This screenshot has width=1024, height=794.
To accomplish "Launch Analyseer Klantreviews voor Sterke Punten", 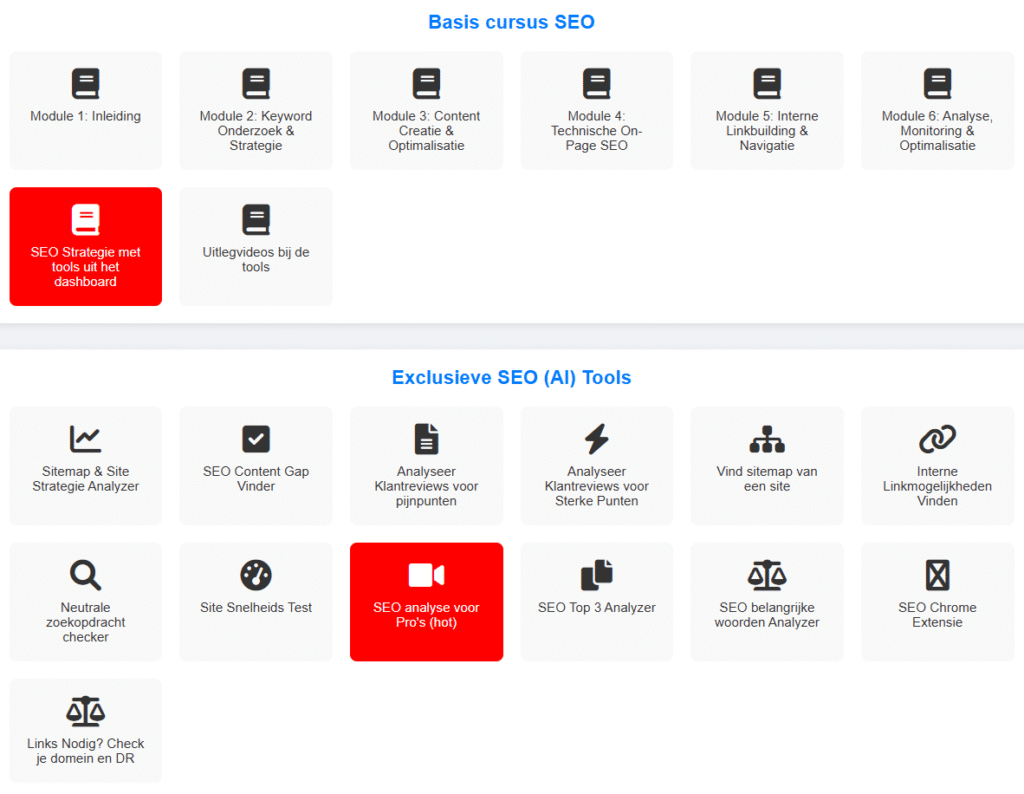I will (x=596, y=465).
